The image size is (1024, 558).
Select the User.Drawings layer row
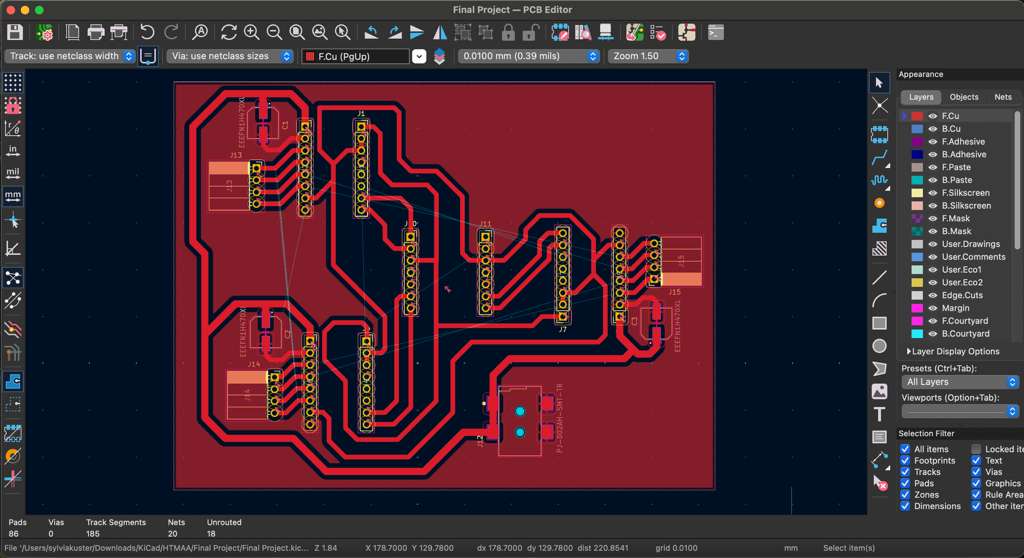coord(957,244)
